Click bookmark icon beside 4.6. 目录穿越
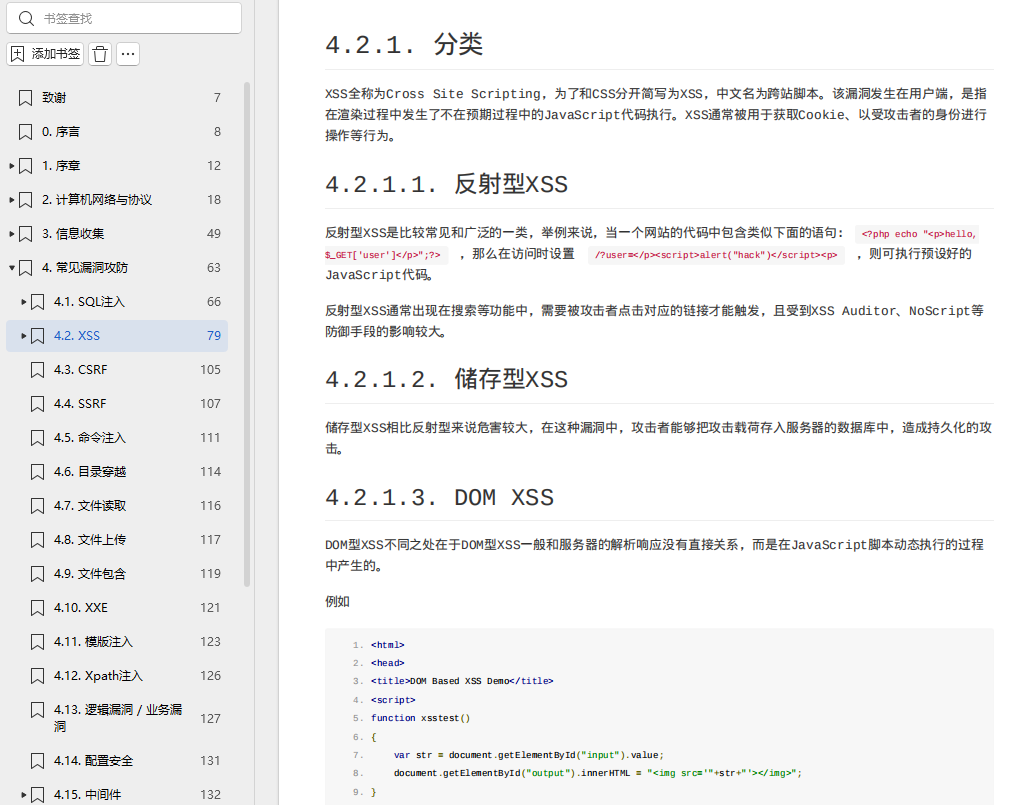 point(37,472)
